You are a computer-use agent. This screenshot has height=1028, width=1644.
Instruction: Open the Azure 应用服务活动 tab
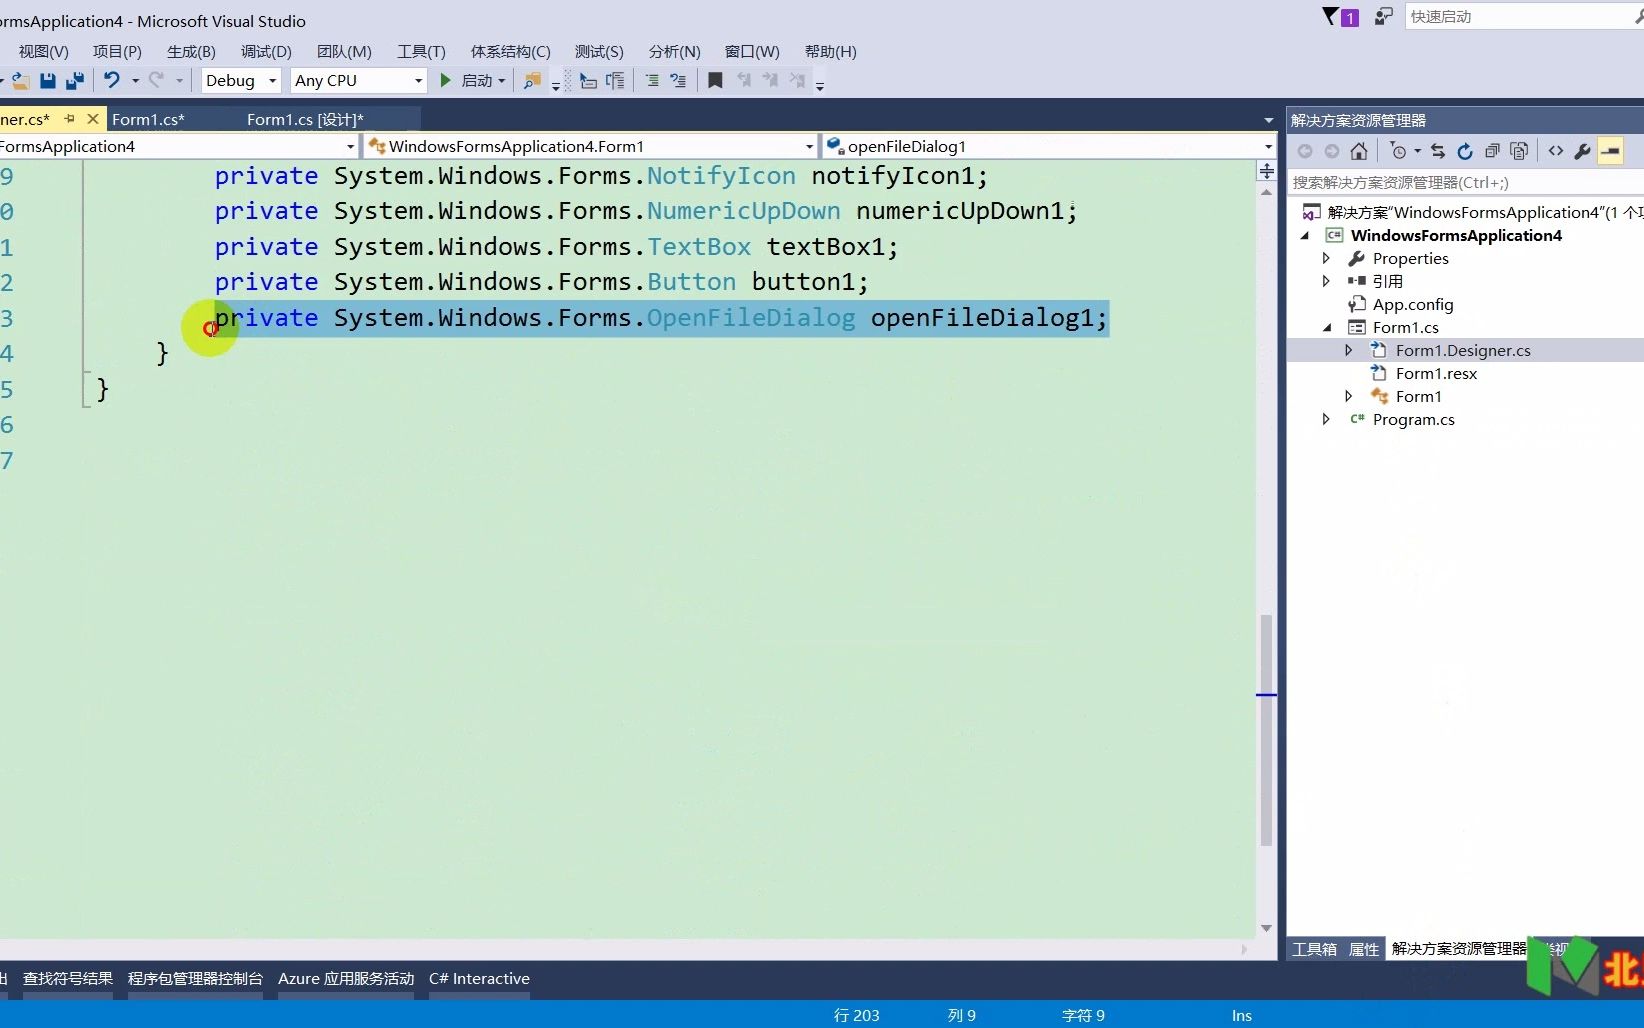click(346, 979)
